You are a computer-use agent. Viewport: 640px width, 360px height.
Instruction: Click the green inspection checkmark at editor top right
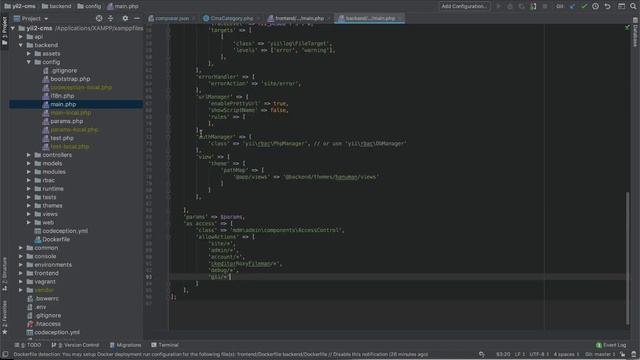pos(627,27)
